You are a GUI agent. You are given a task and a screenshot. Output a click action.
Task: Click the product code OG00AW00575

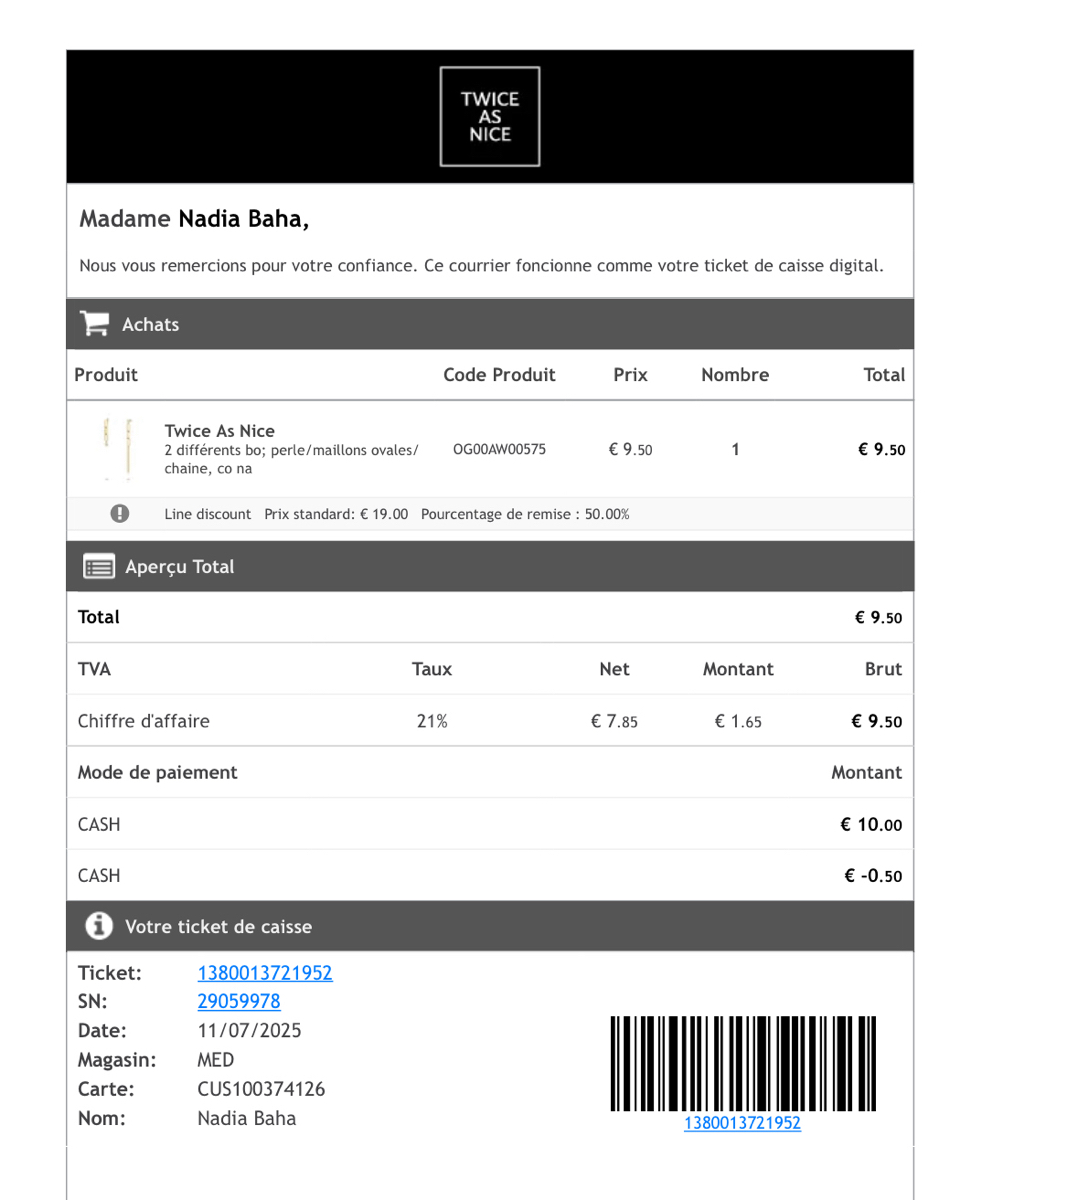pyautogui.click(x=499, y=450)
